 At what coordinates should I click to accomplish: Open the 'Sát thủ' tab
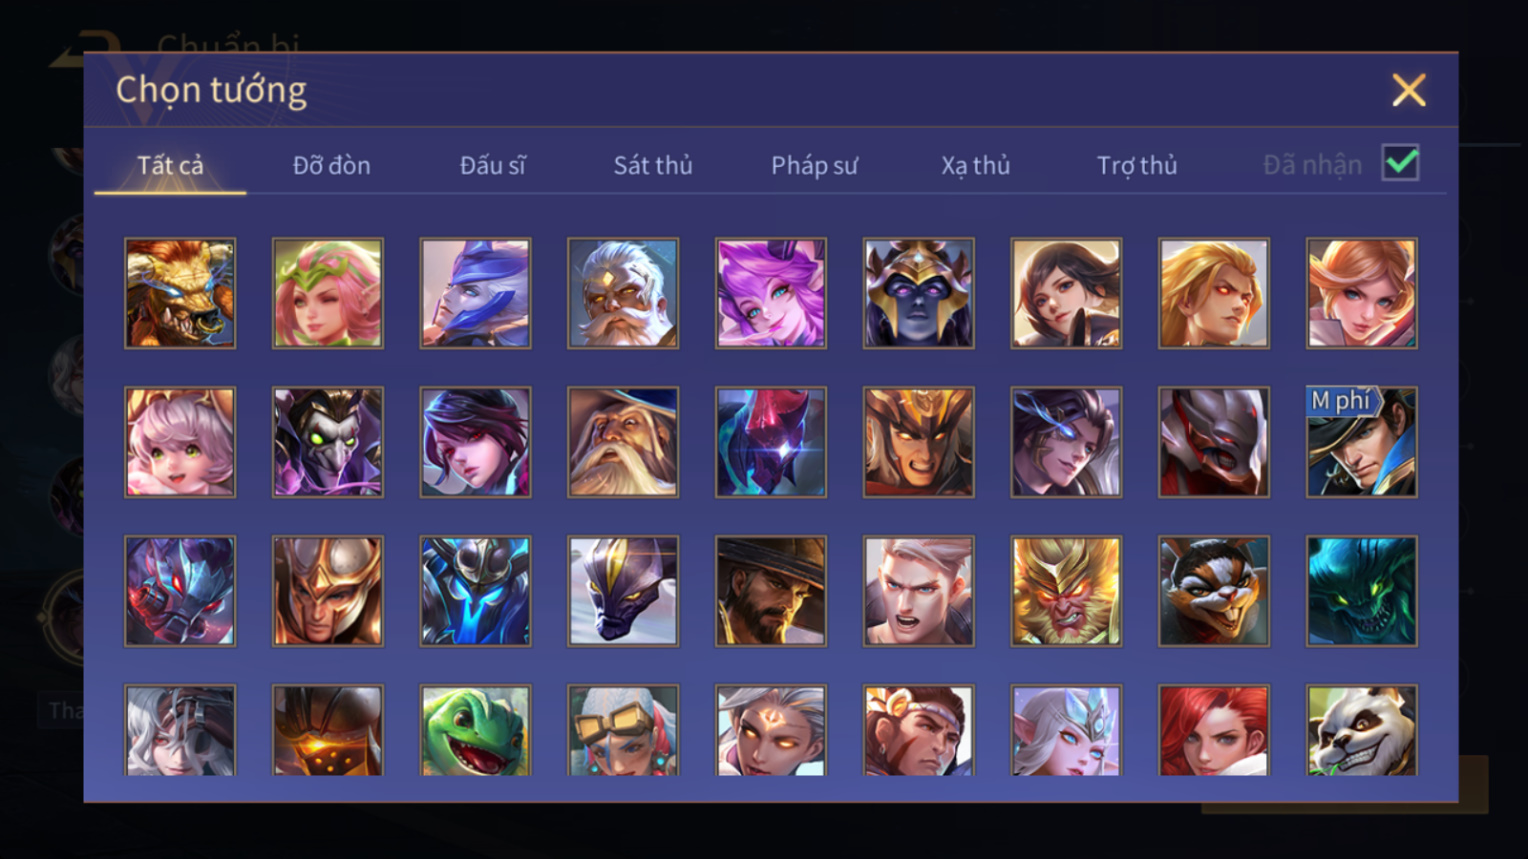pyautogui.click(x=653, y=165)
